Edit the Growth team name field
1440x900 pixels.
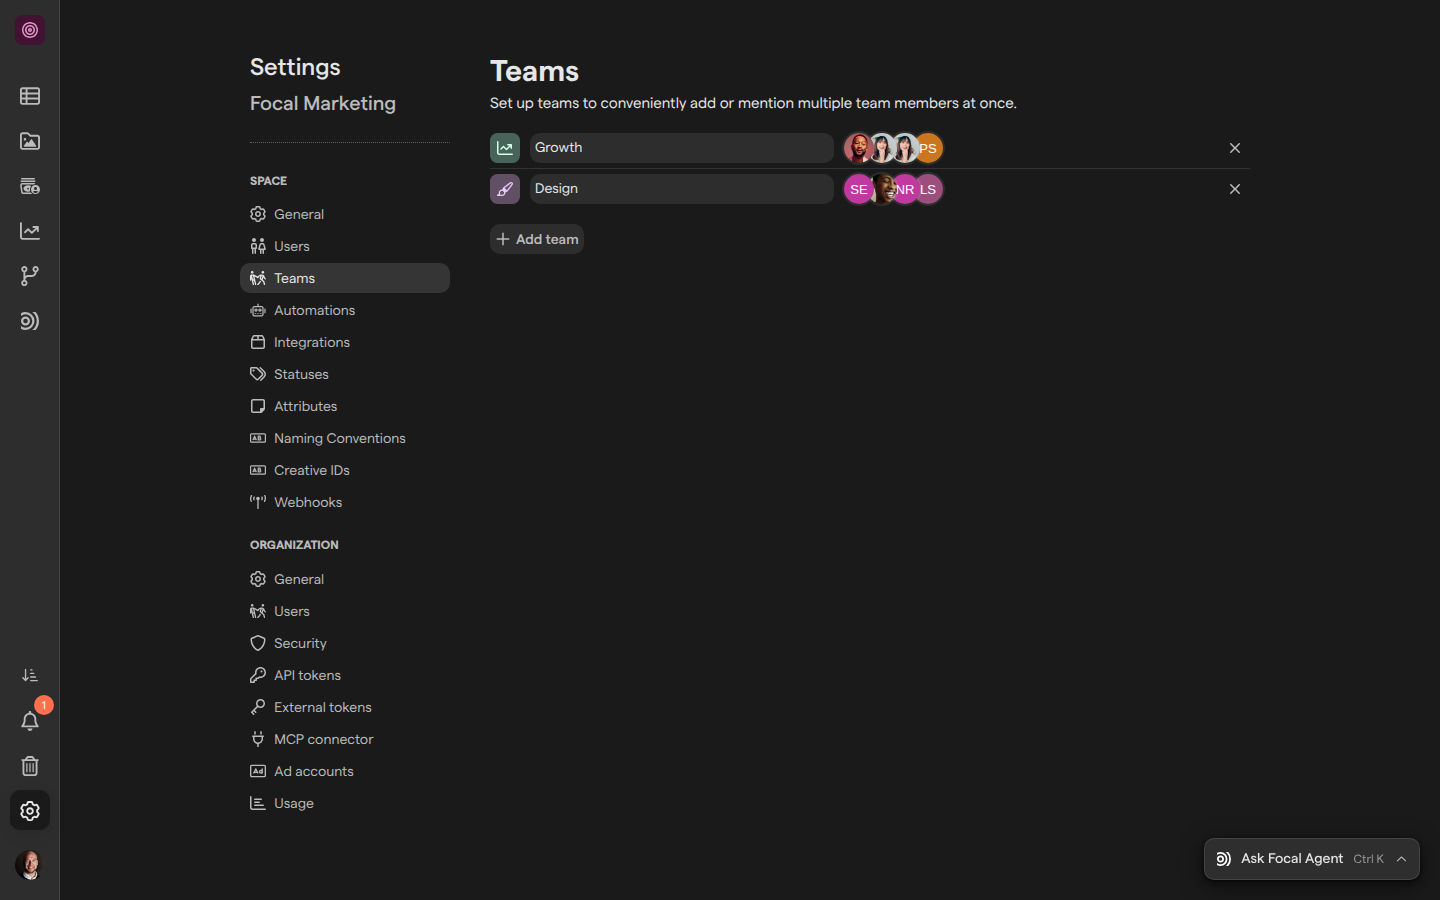(x=682, y=148)
